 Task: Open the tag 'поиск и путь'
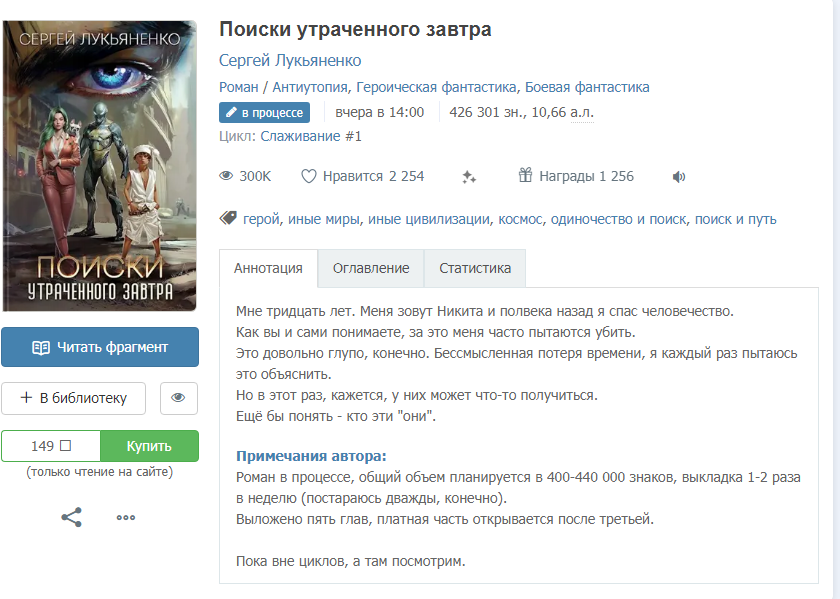pyautogui.click(x=736, y=219)
